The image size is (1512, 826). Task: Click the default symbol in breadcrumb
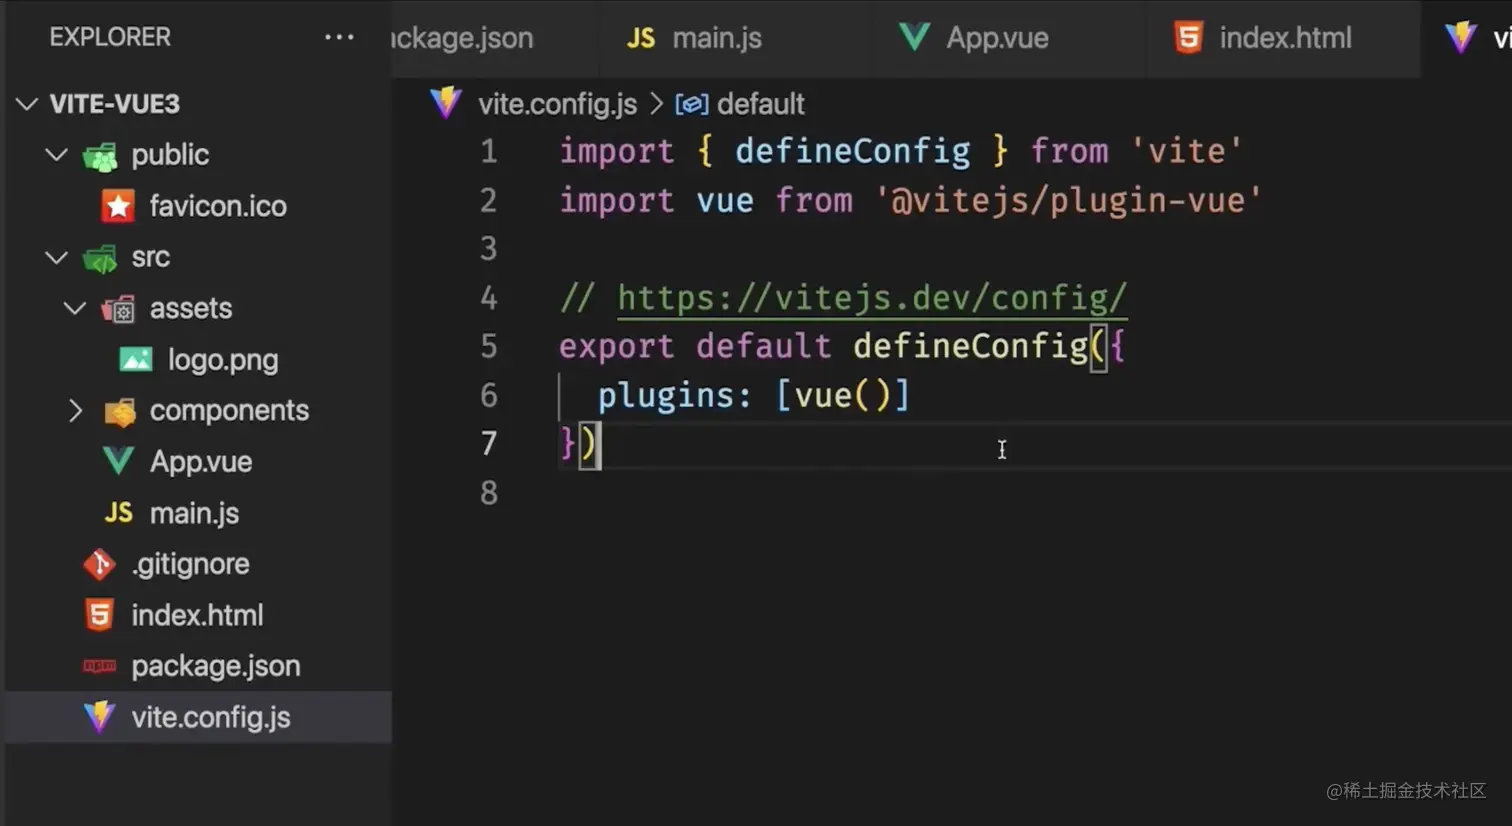coord(760,104)
